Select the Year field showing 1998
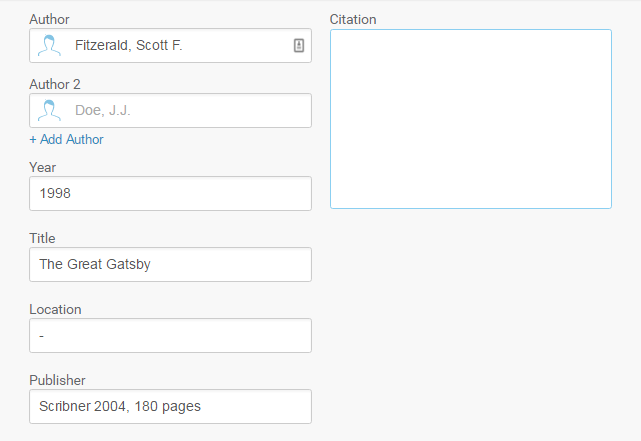 pyautogui.click(x=170, y=194)
